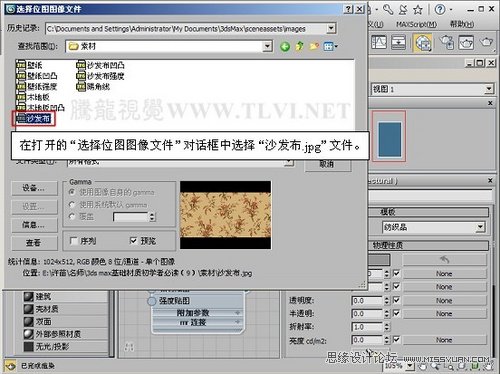Viewport: 500px width, 374px height.
Task: Create a new folder in dialog
Action: (x=314, y=46)
